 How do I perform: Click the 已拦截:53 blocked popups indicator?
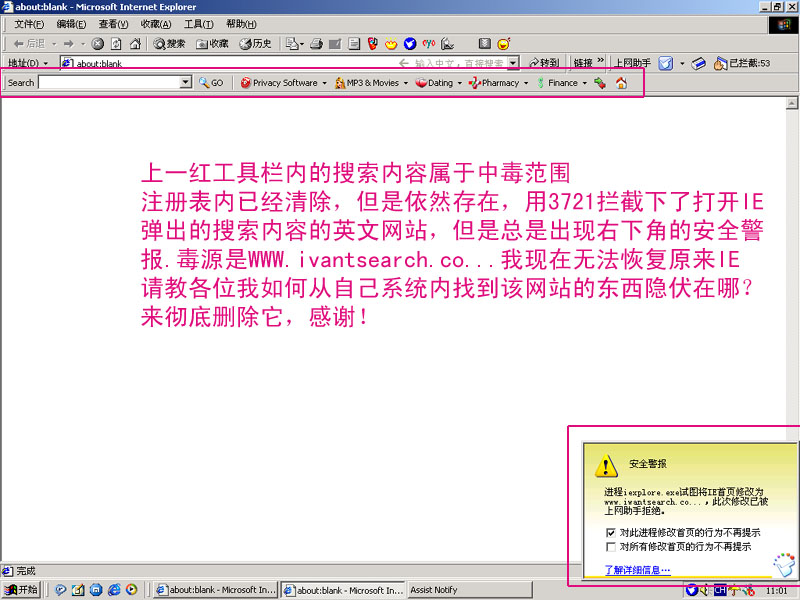742,63
